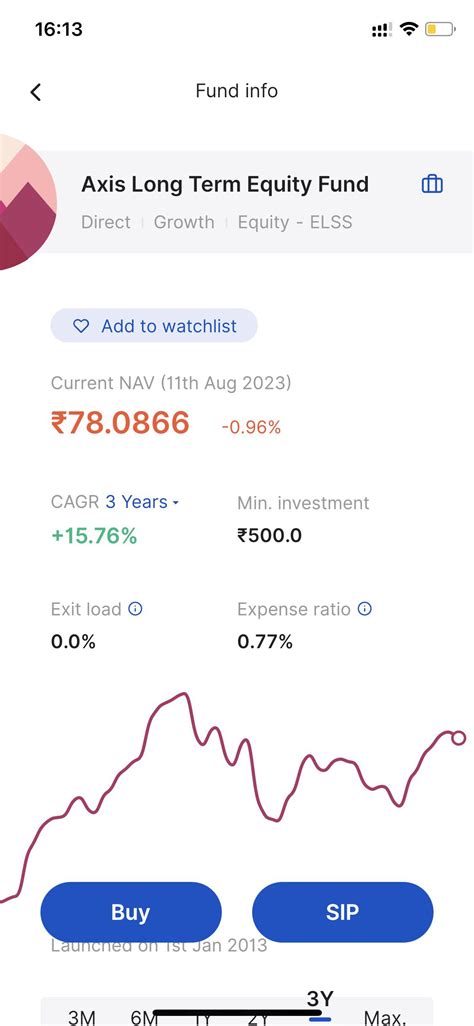Add fund to watchlist
Screen dimensions: 474x1026
(154, 325)
